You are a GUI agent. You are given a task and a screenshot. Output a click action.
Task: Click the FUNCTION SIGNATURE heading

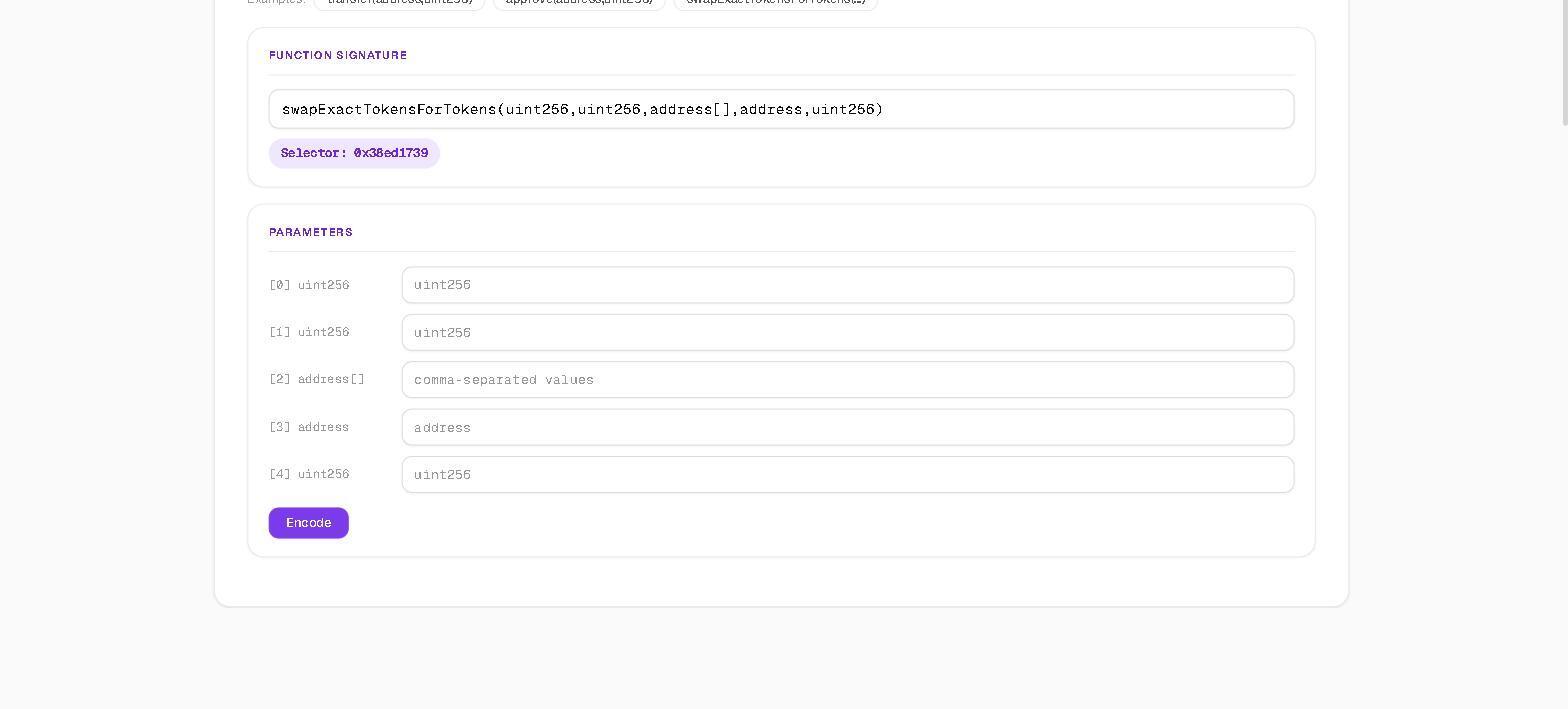338,55
